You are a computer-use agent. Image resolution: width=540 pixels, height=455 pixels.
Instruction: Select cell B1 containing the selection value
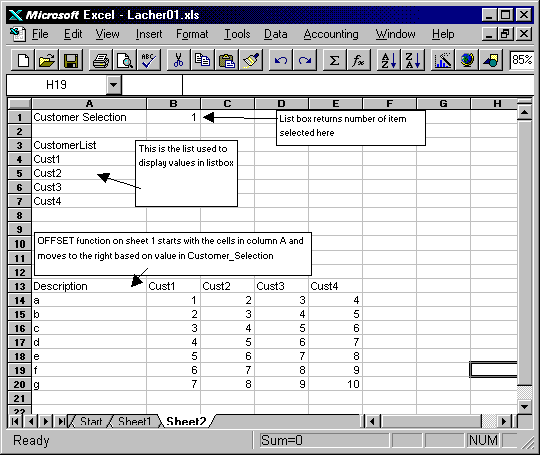tap(173, 117)
